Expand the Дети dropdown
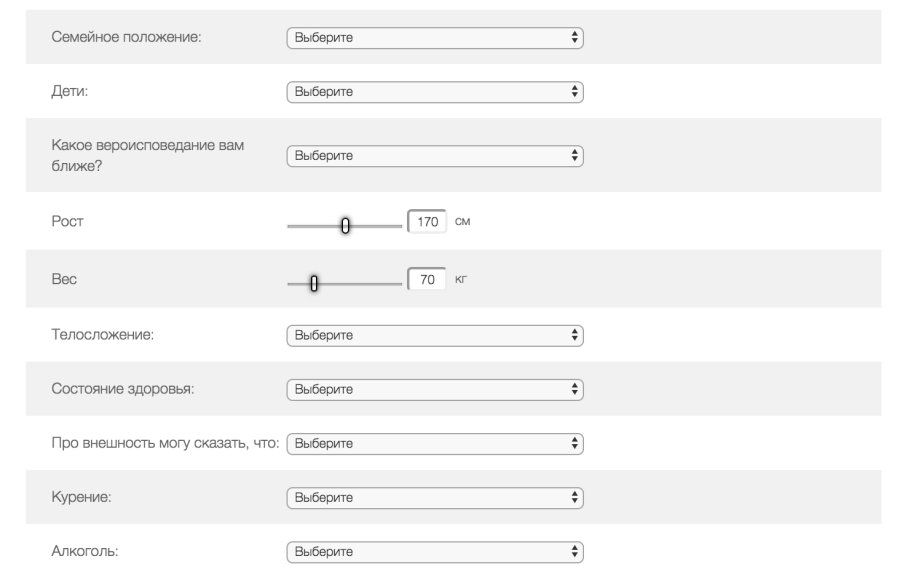Viewport: 900px width, 580px height. click(x=434, y=91)
